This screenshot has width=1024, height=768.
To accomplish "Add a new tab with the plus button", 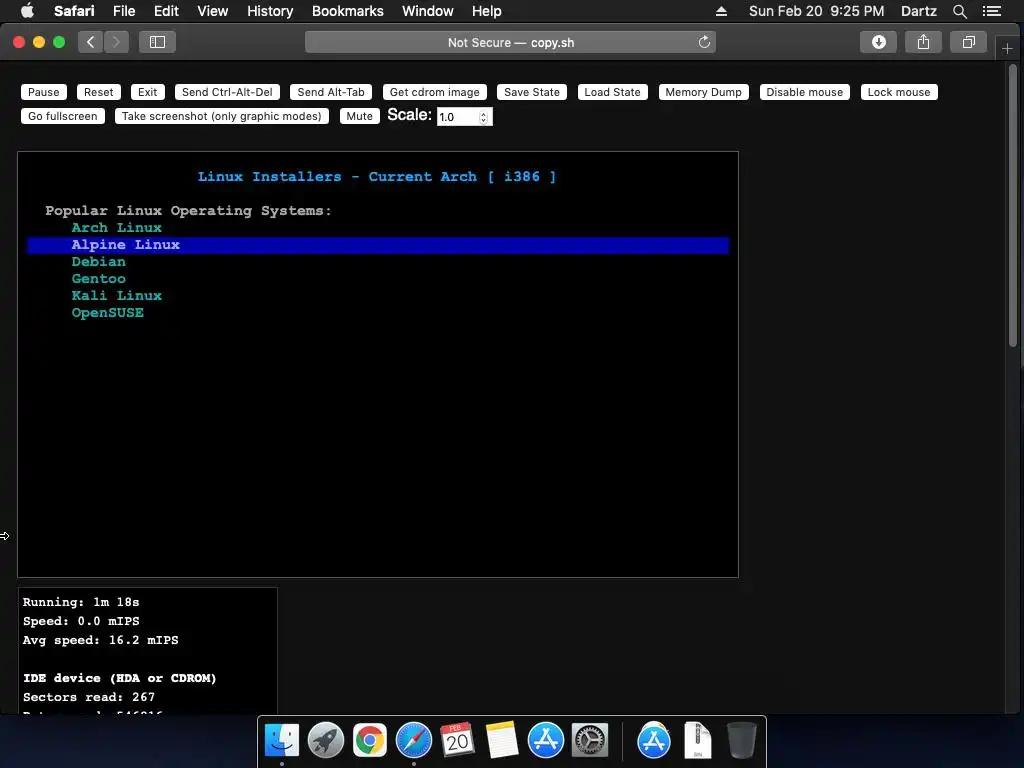I will click(1007, 48).
